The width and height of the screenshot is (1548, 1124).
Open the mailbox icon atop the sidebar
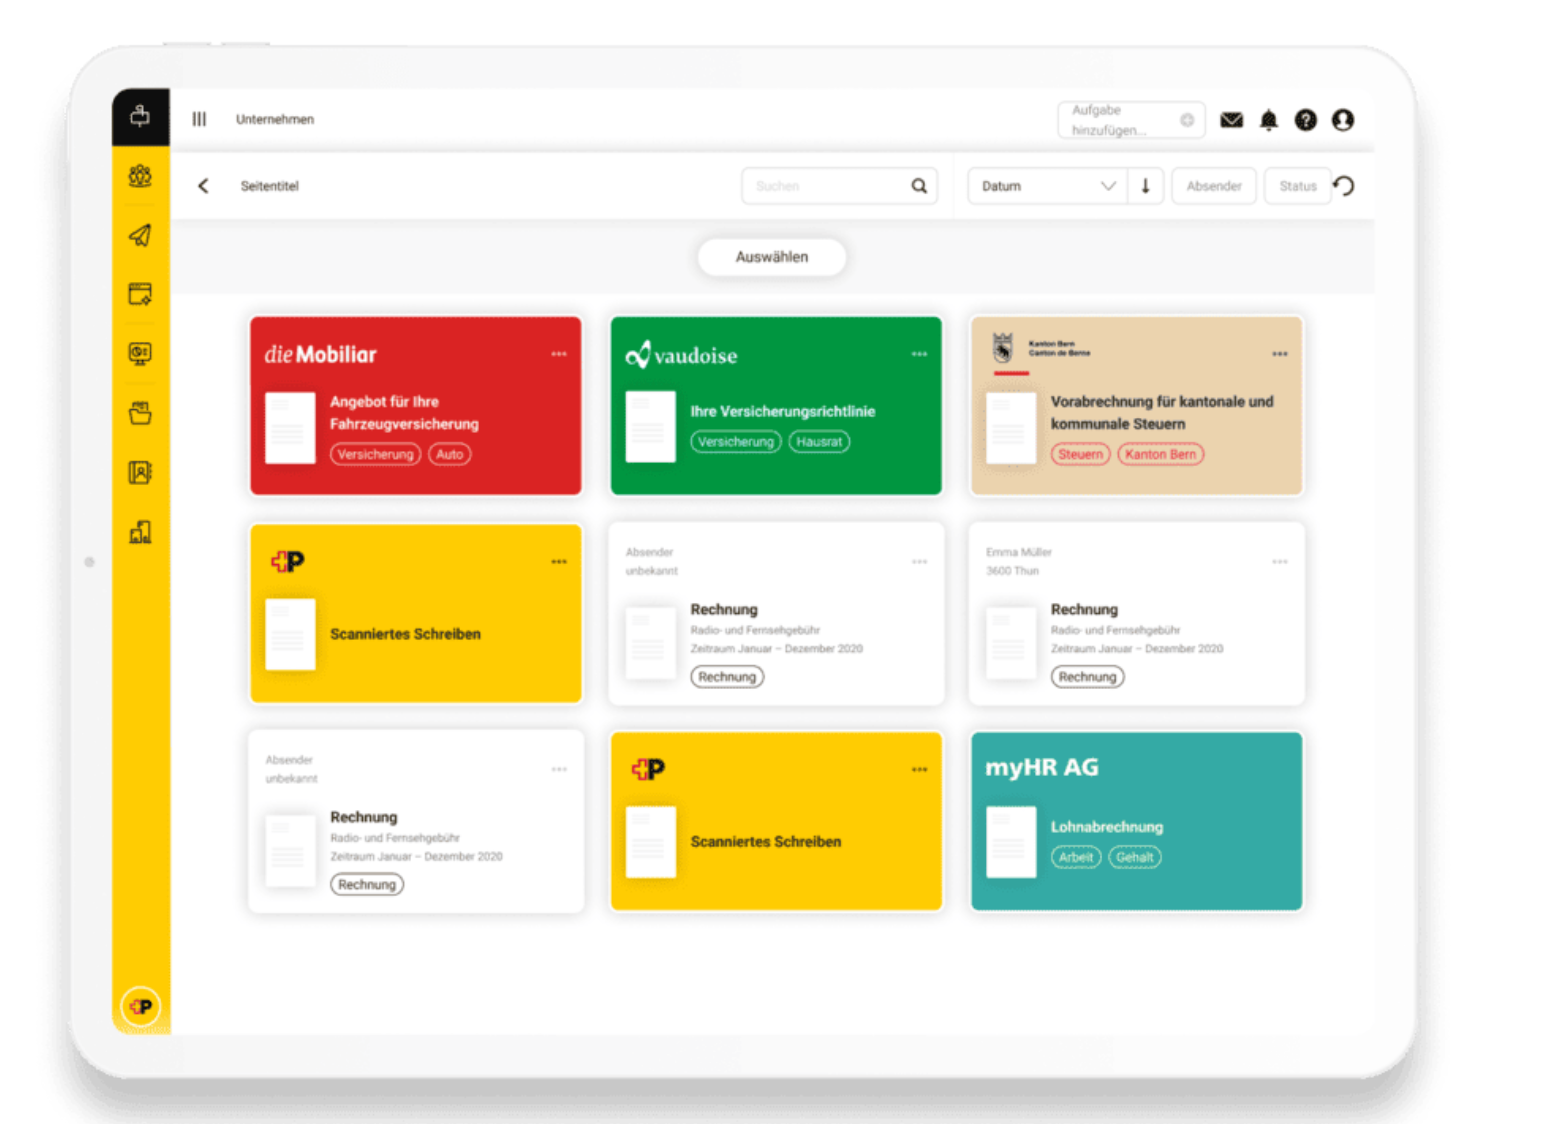pos(140,116)
